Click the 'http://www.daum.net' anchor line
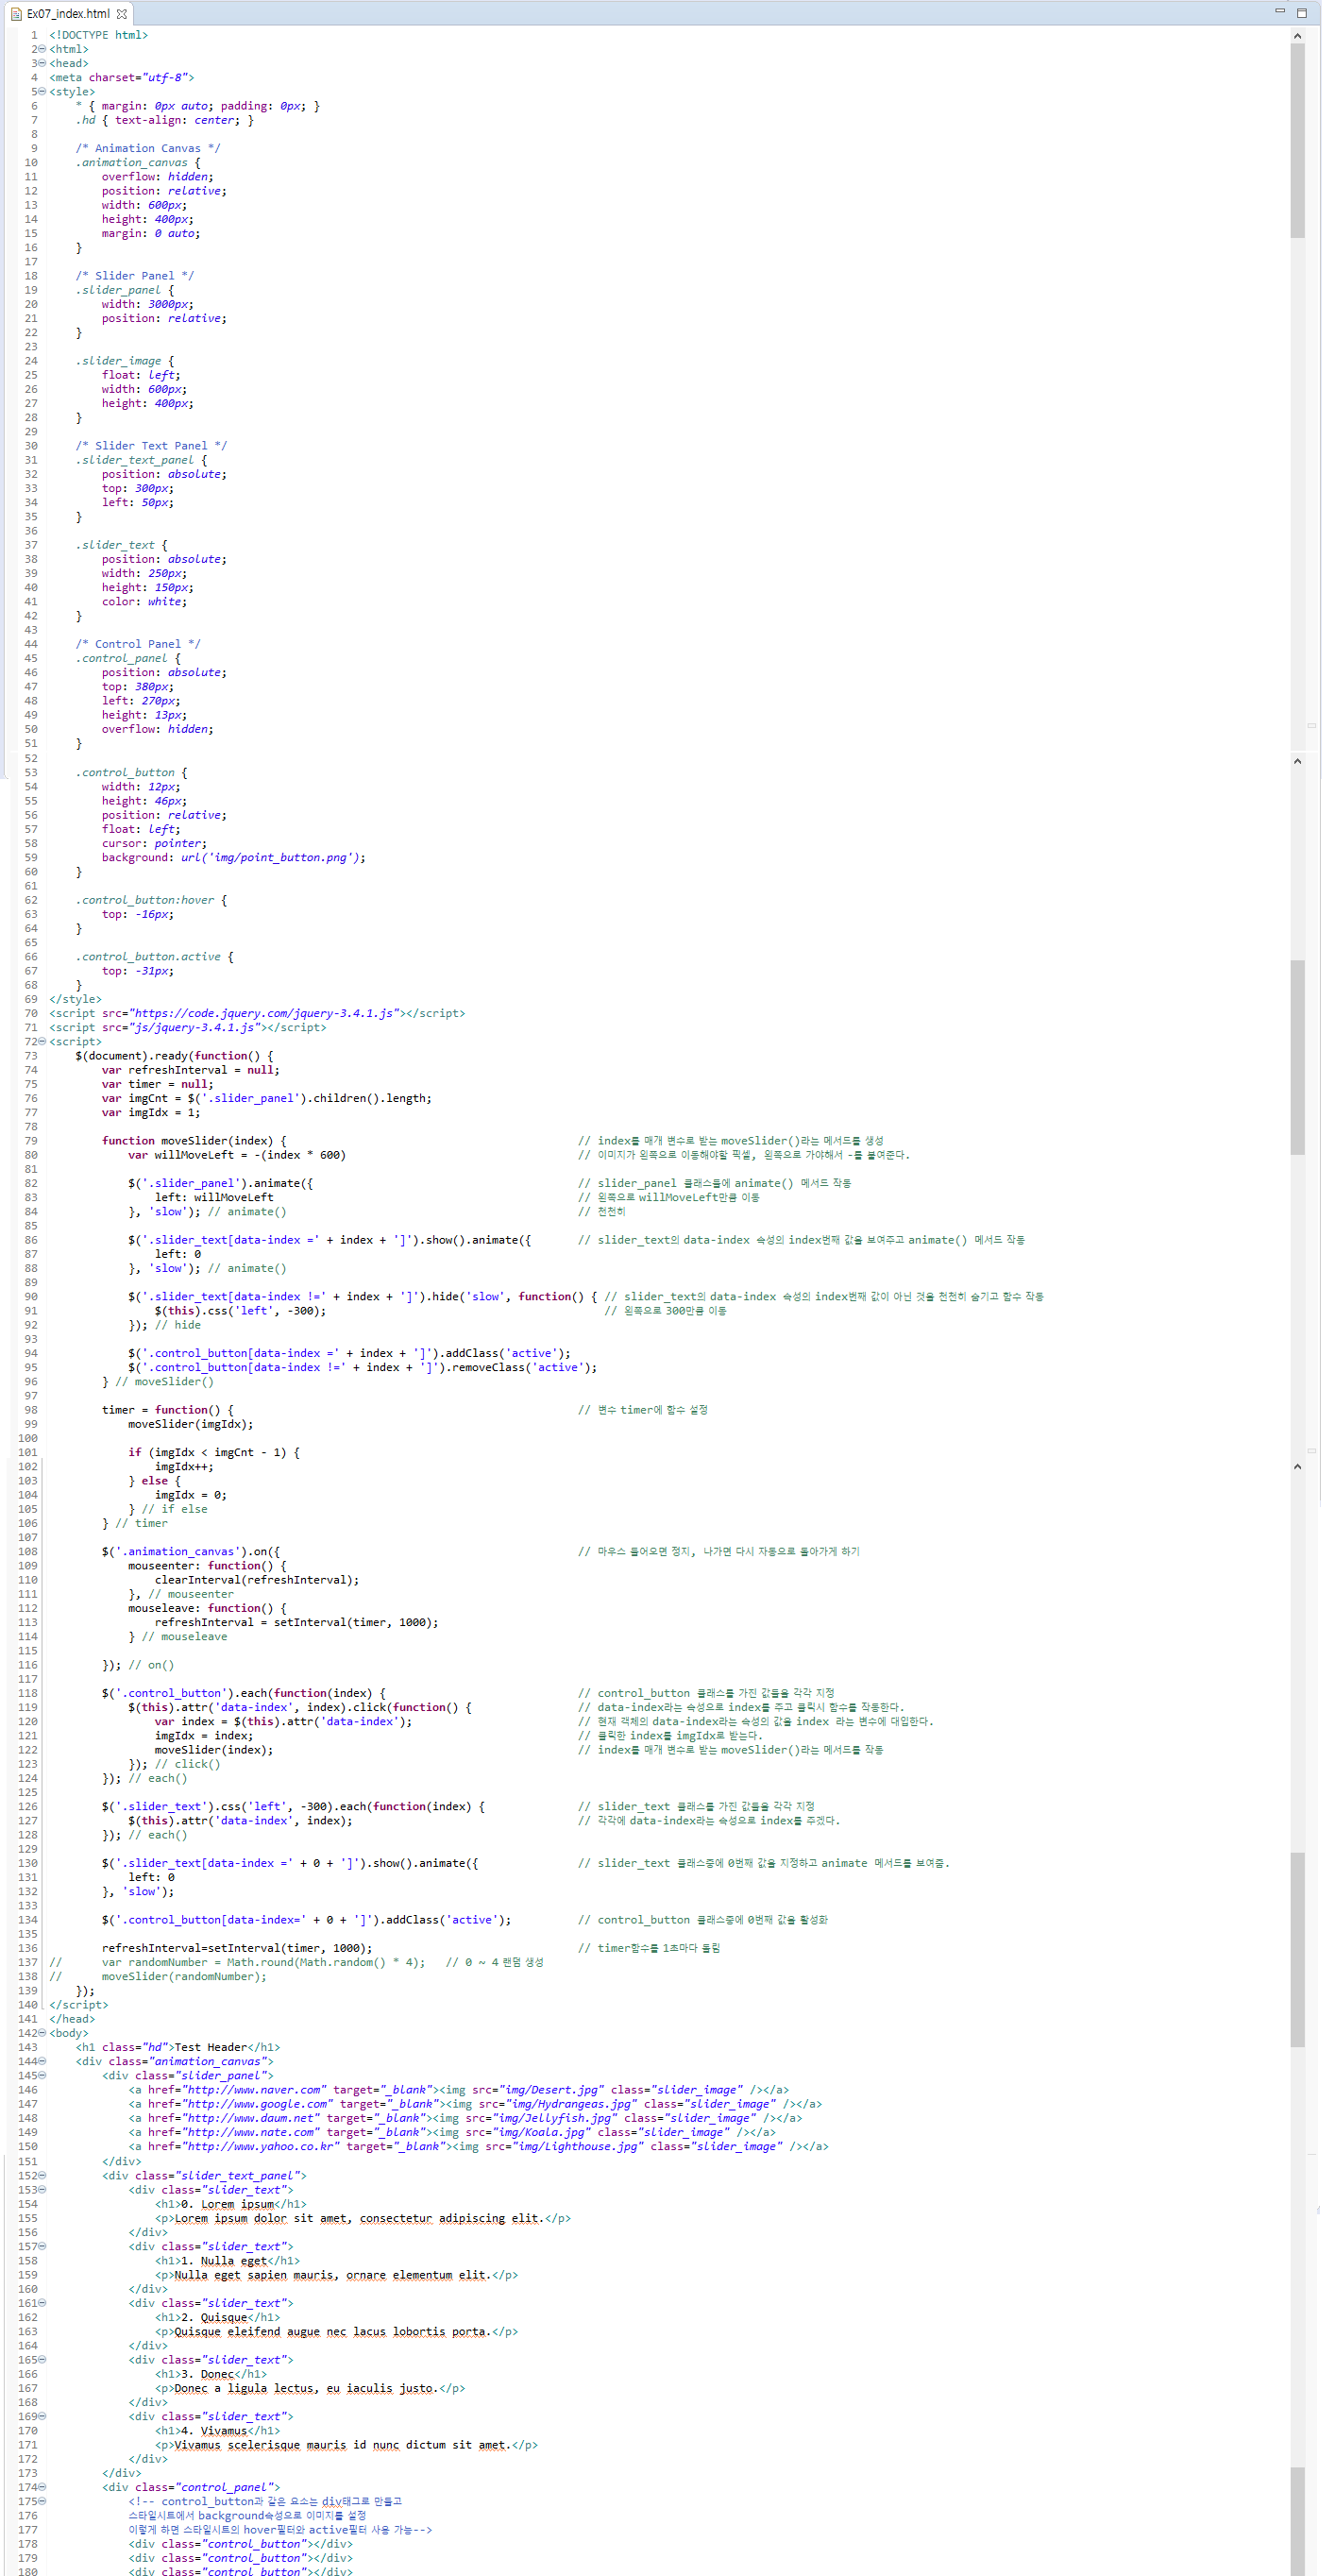This screenshot has width=1335, height=2576. [x=465, y=2118]
